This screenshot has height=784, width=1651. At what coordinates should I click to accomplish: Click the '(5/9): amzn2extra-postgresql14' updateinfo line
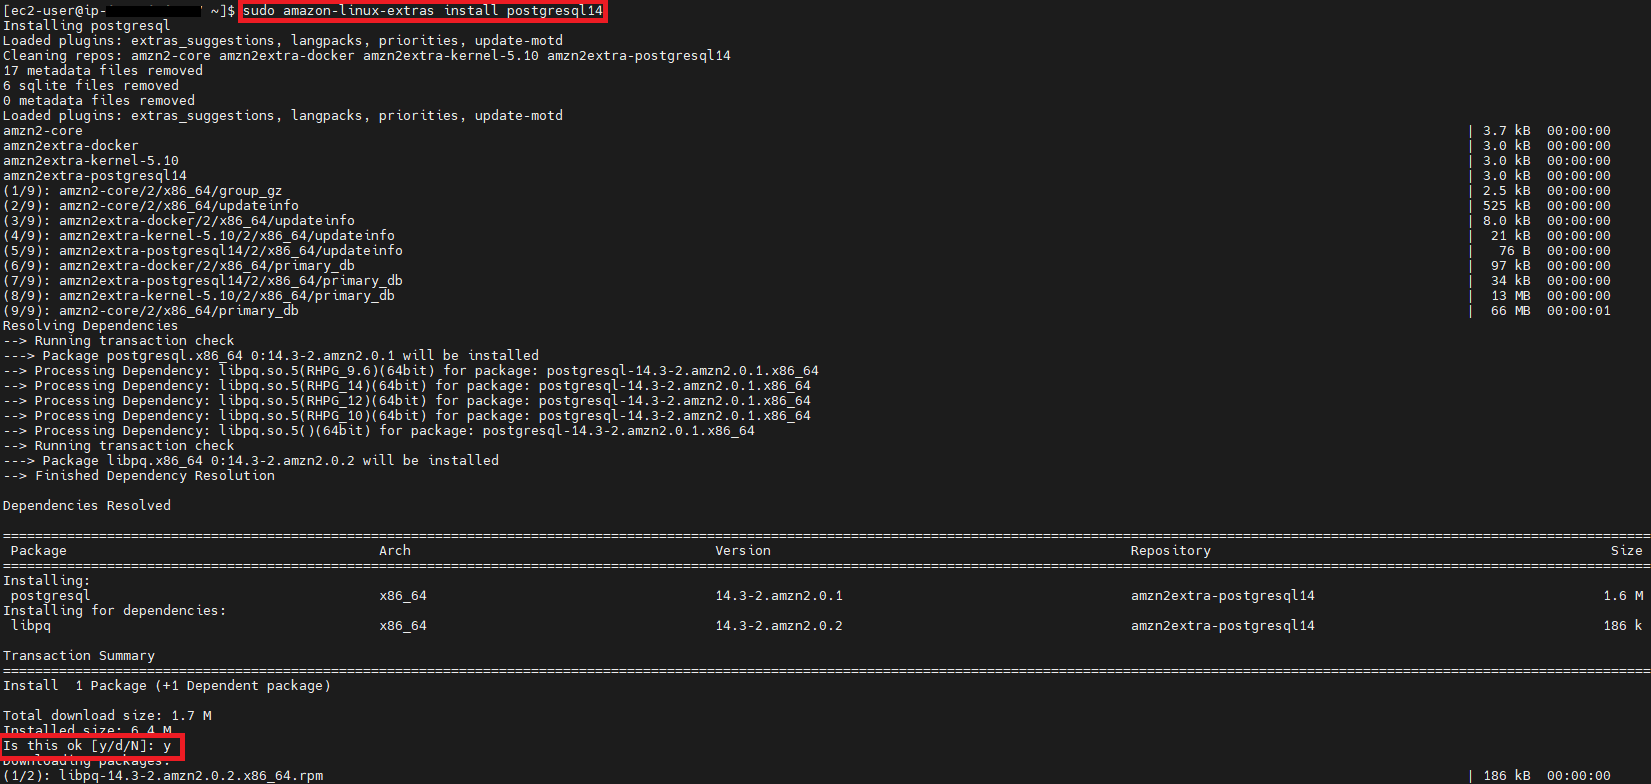click(203, 251)
